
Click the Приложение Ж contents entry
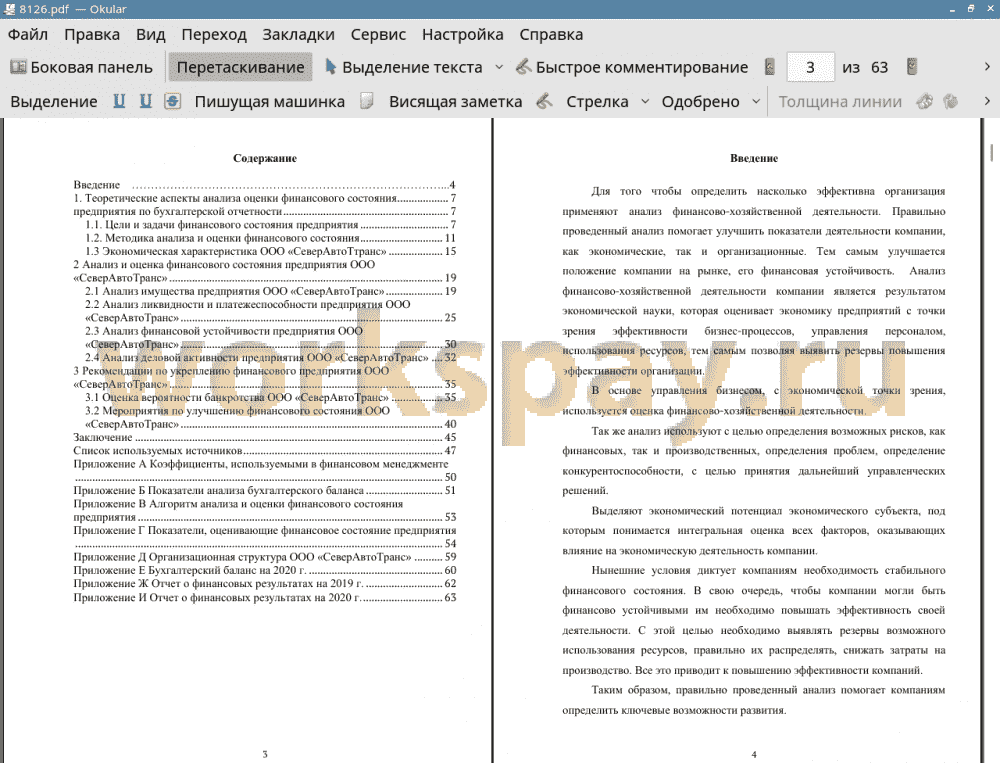[265, 584]
